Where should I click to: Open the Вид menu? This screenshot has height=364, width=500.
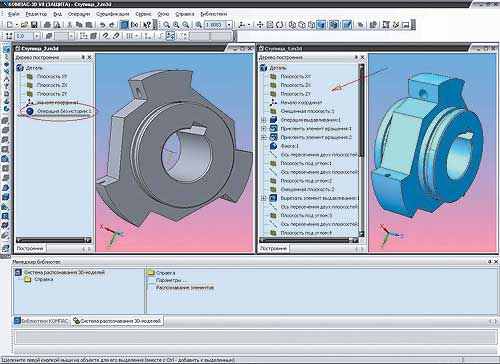pyautogui.click(x=57, y=14)
